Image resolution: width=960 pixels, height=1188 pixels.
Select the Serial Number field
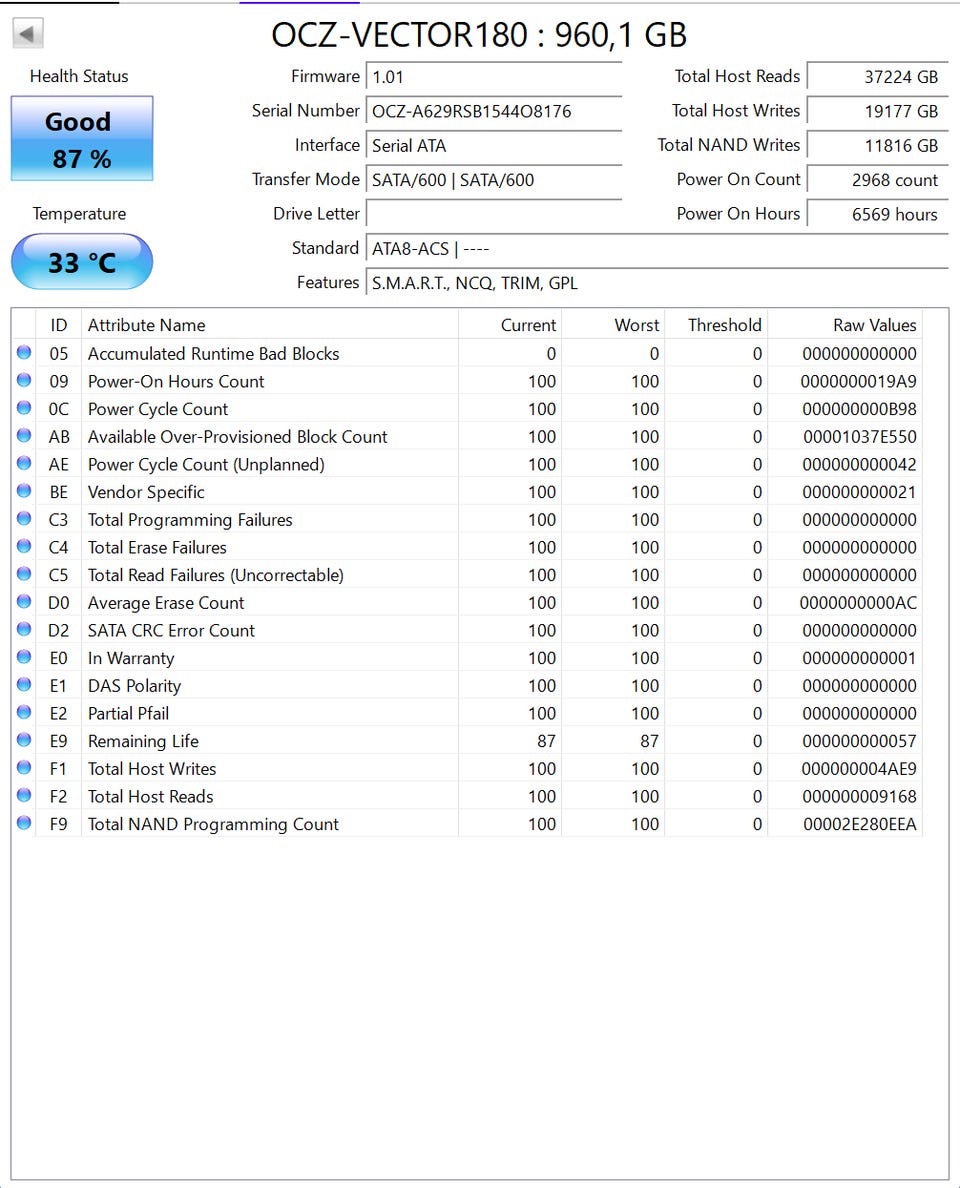494,111
